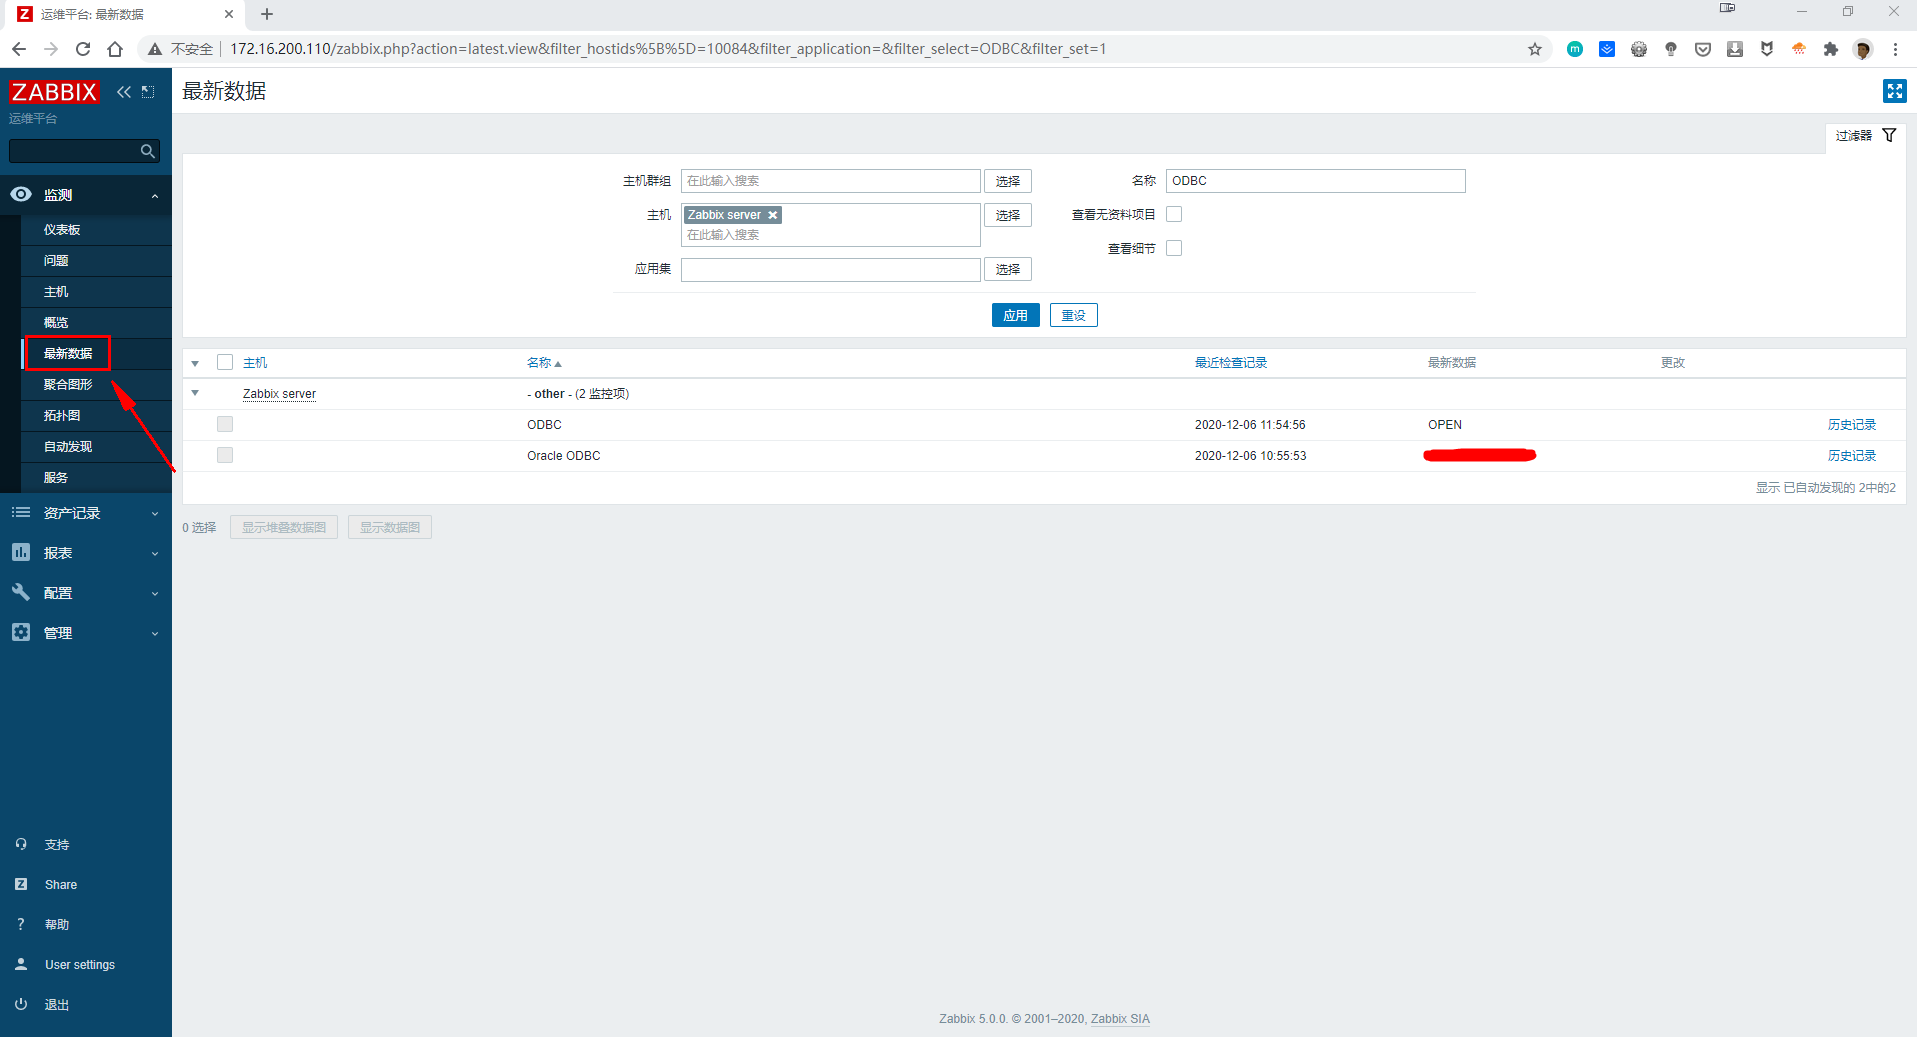
Task: Click the magnifier in the sidebar search box
Action: pos(148,150)
